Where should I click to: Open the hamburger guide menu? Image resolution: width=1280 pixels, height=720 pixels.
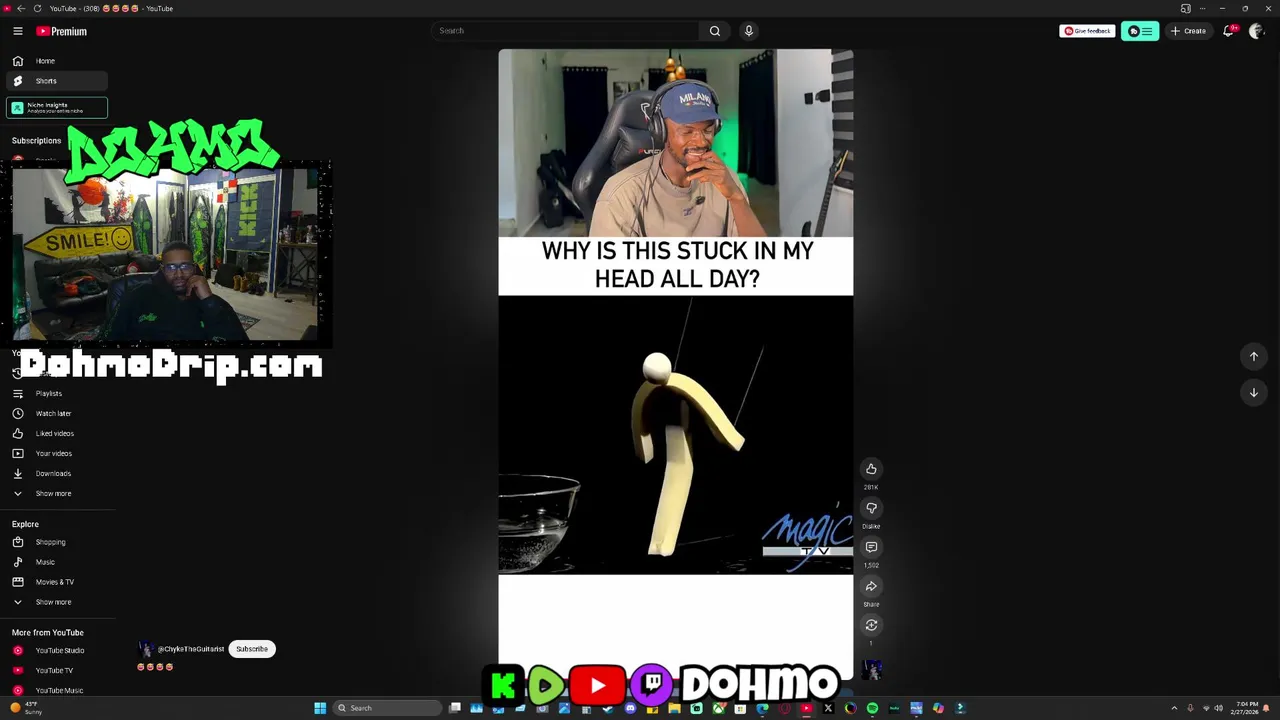click(x=17, y=31)
